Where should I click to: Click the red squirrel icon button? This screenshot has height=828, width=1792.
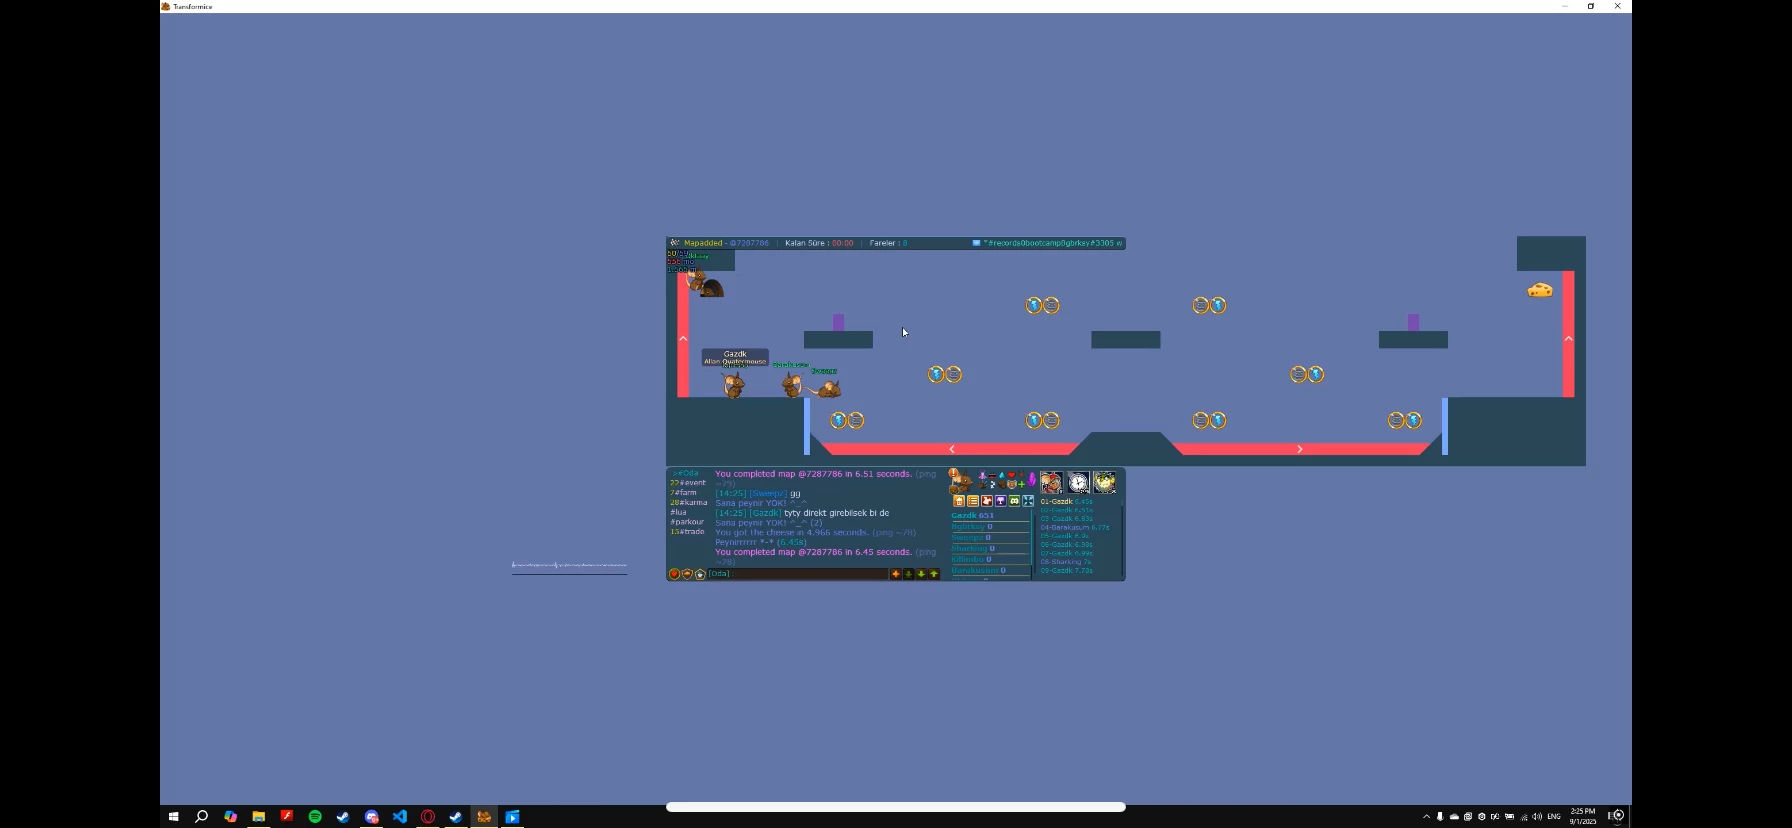(x=987, y=501)
